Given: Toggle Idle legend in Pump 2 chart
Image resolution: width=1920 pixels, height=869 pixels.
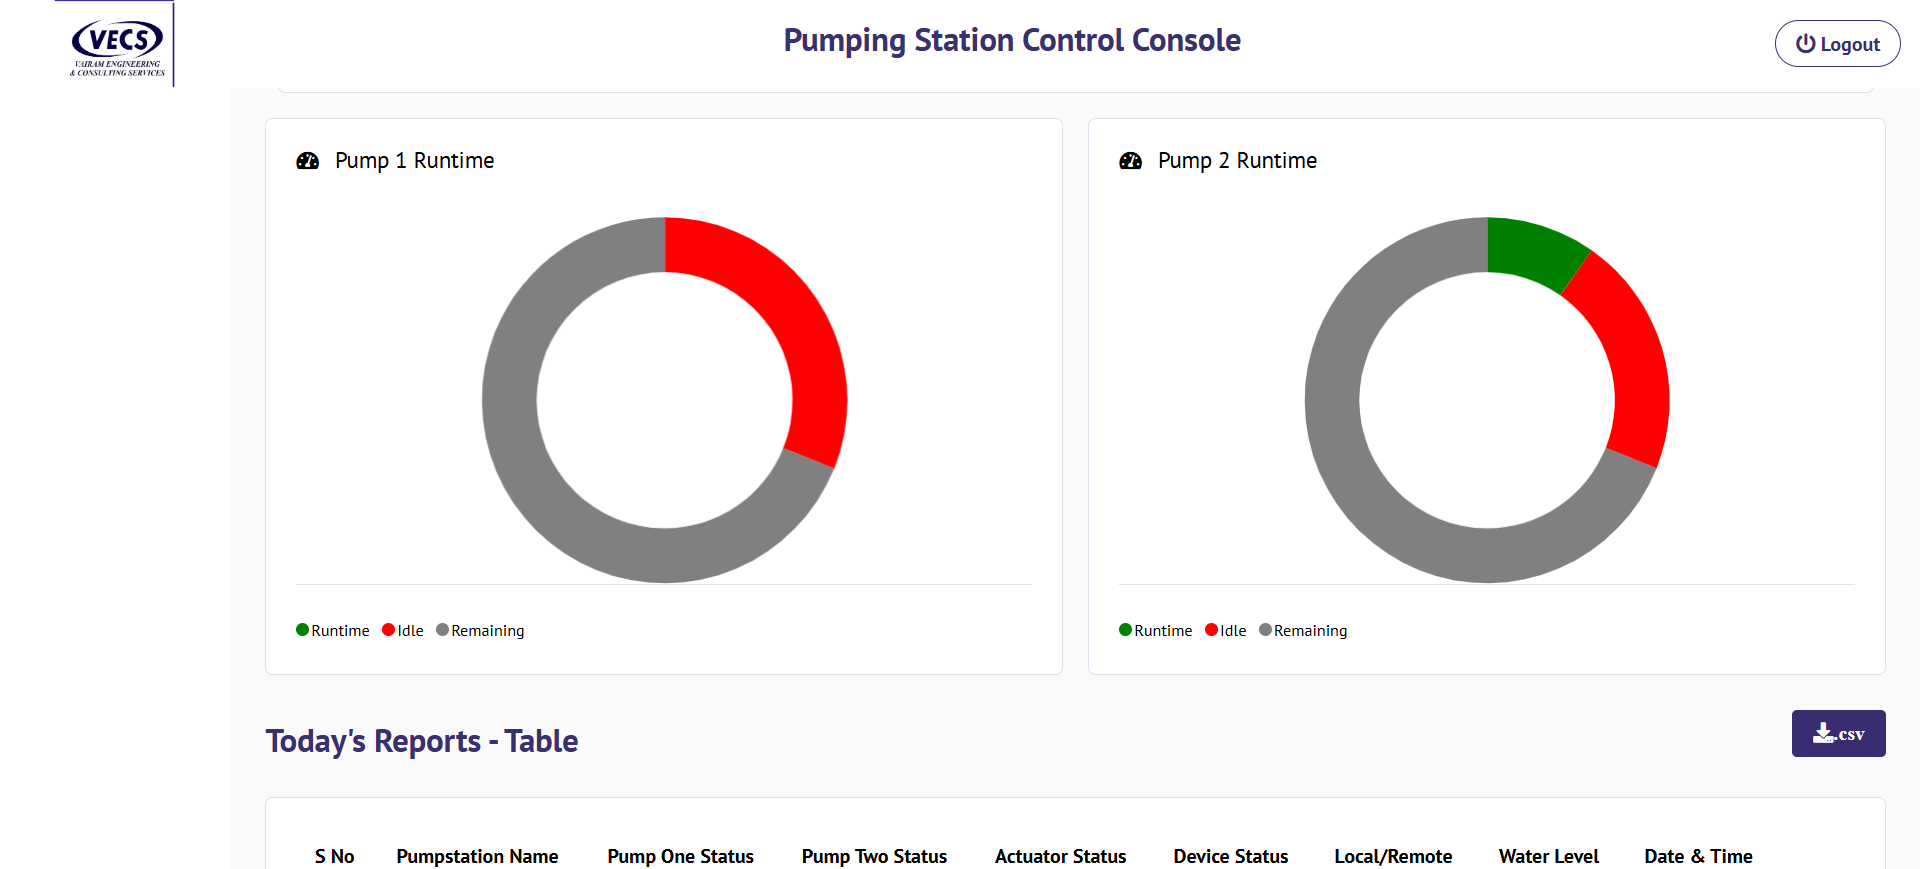Looking at the screenshot, I should (x=1226, y=630).
